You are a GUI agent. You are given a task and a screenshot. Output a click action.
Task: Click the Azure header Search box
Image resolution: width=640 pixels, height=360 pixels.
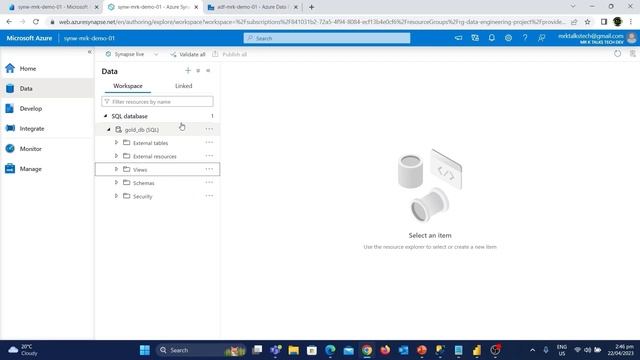point(327,38)
